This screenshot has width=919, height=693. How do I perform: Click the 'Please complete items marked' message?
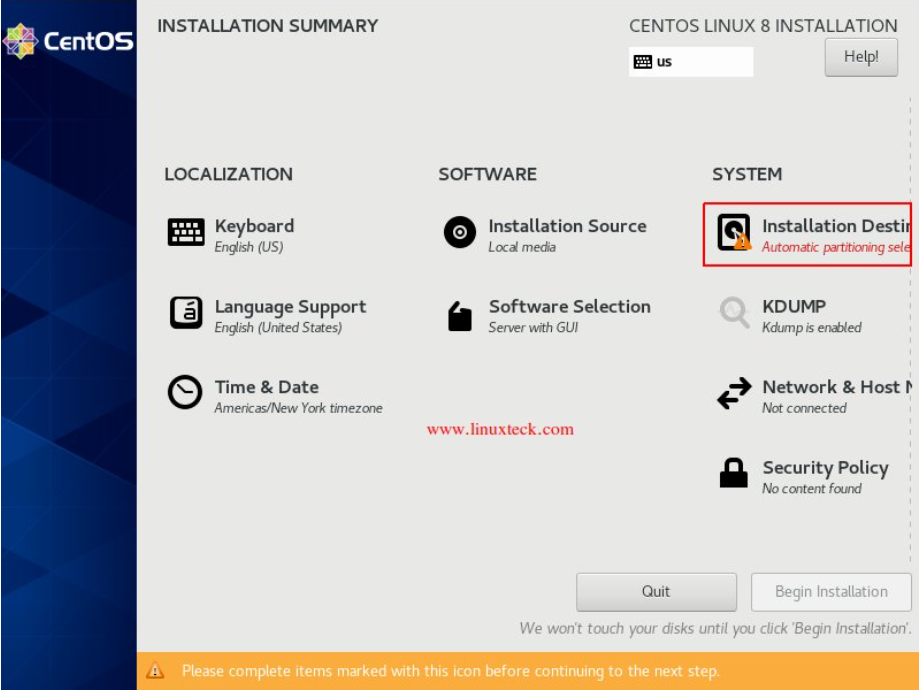451,671
